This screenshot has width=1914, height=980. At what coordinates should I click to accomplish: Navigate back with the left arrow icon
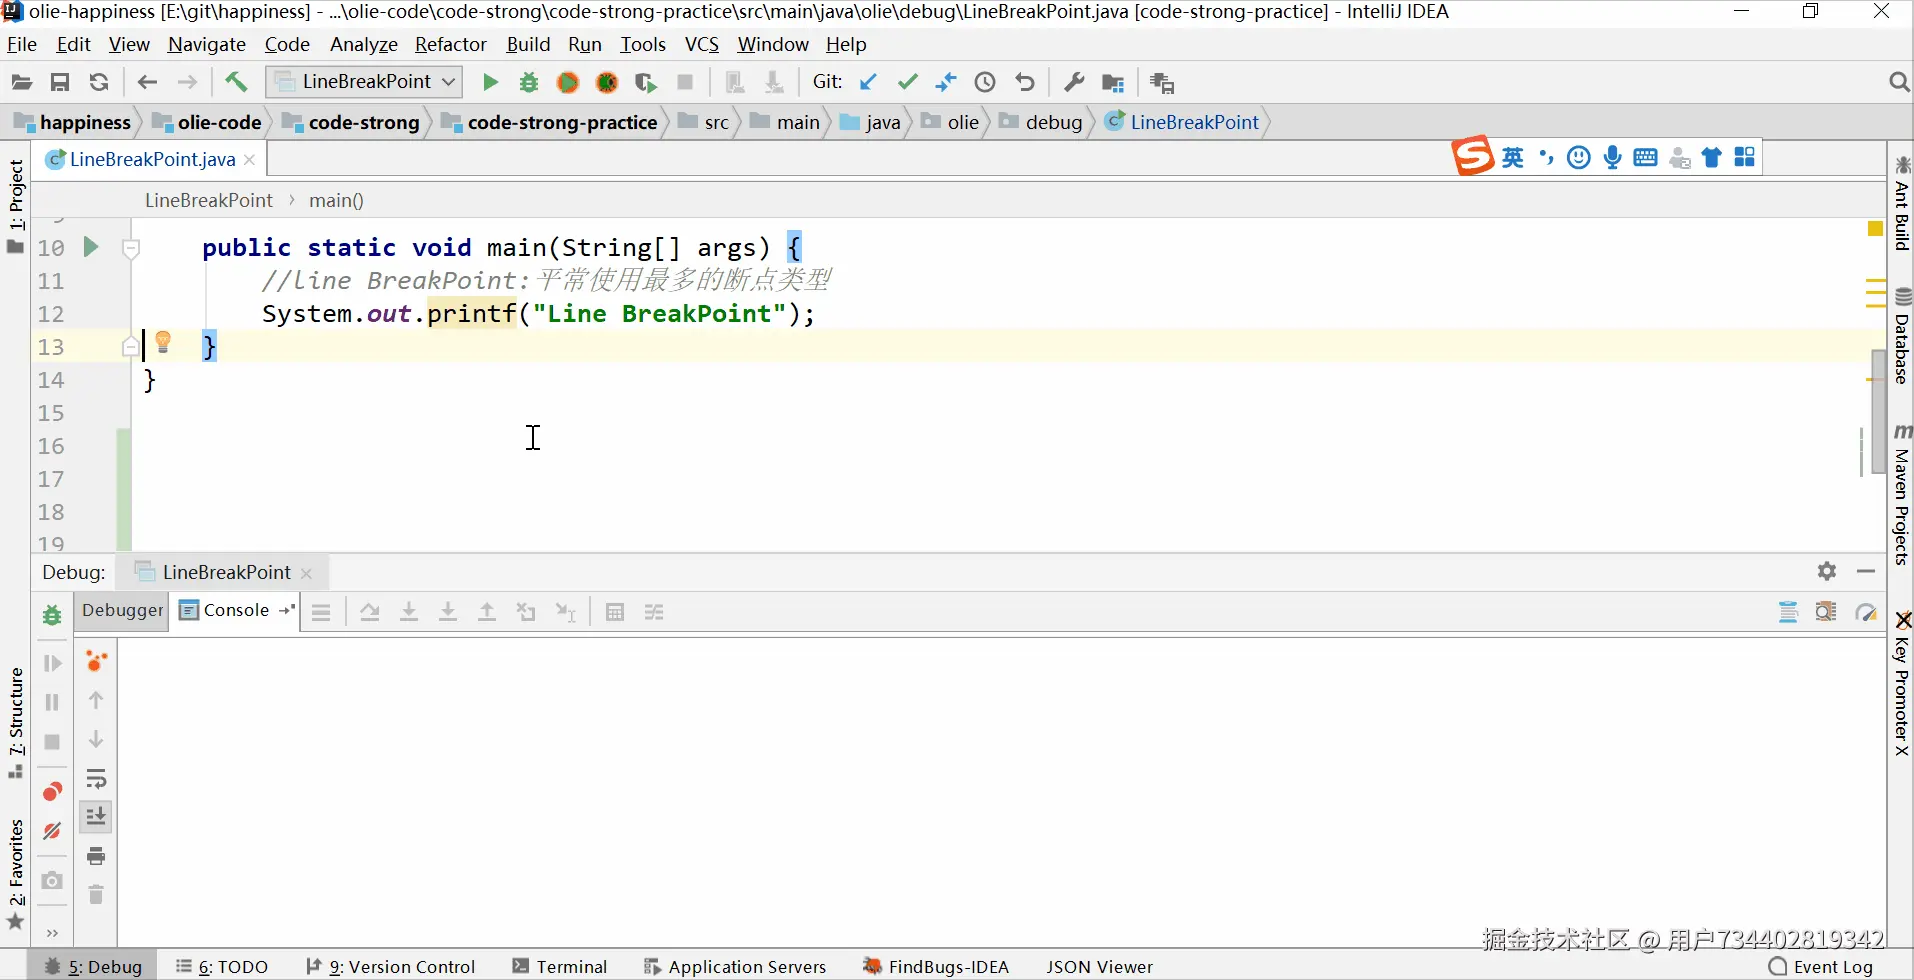147,82
